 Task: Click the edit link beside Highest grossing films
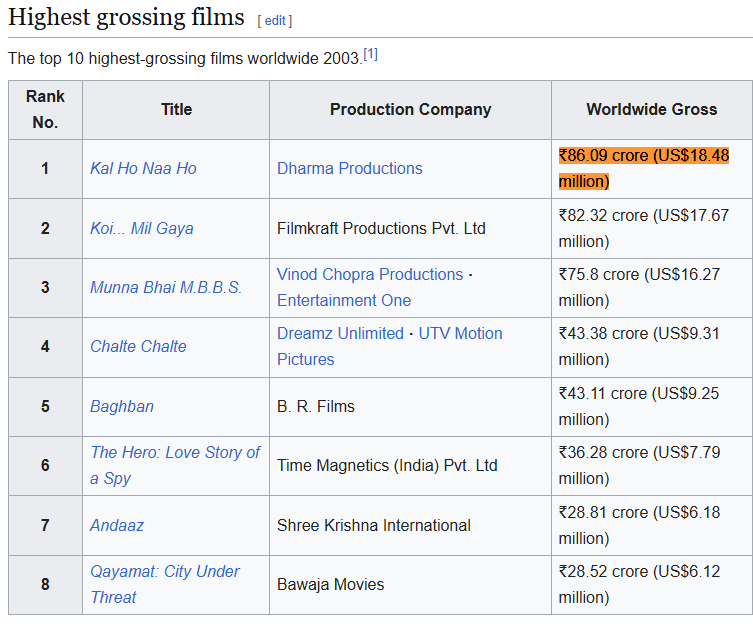(275, 21)
